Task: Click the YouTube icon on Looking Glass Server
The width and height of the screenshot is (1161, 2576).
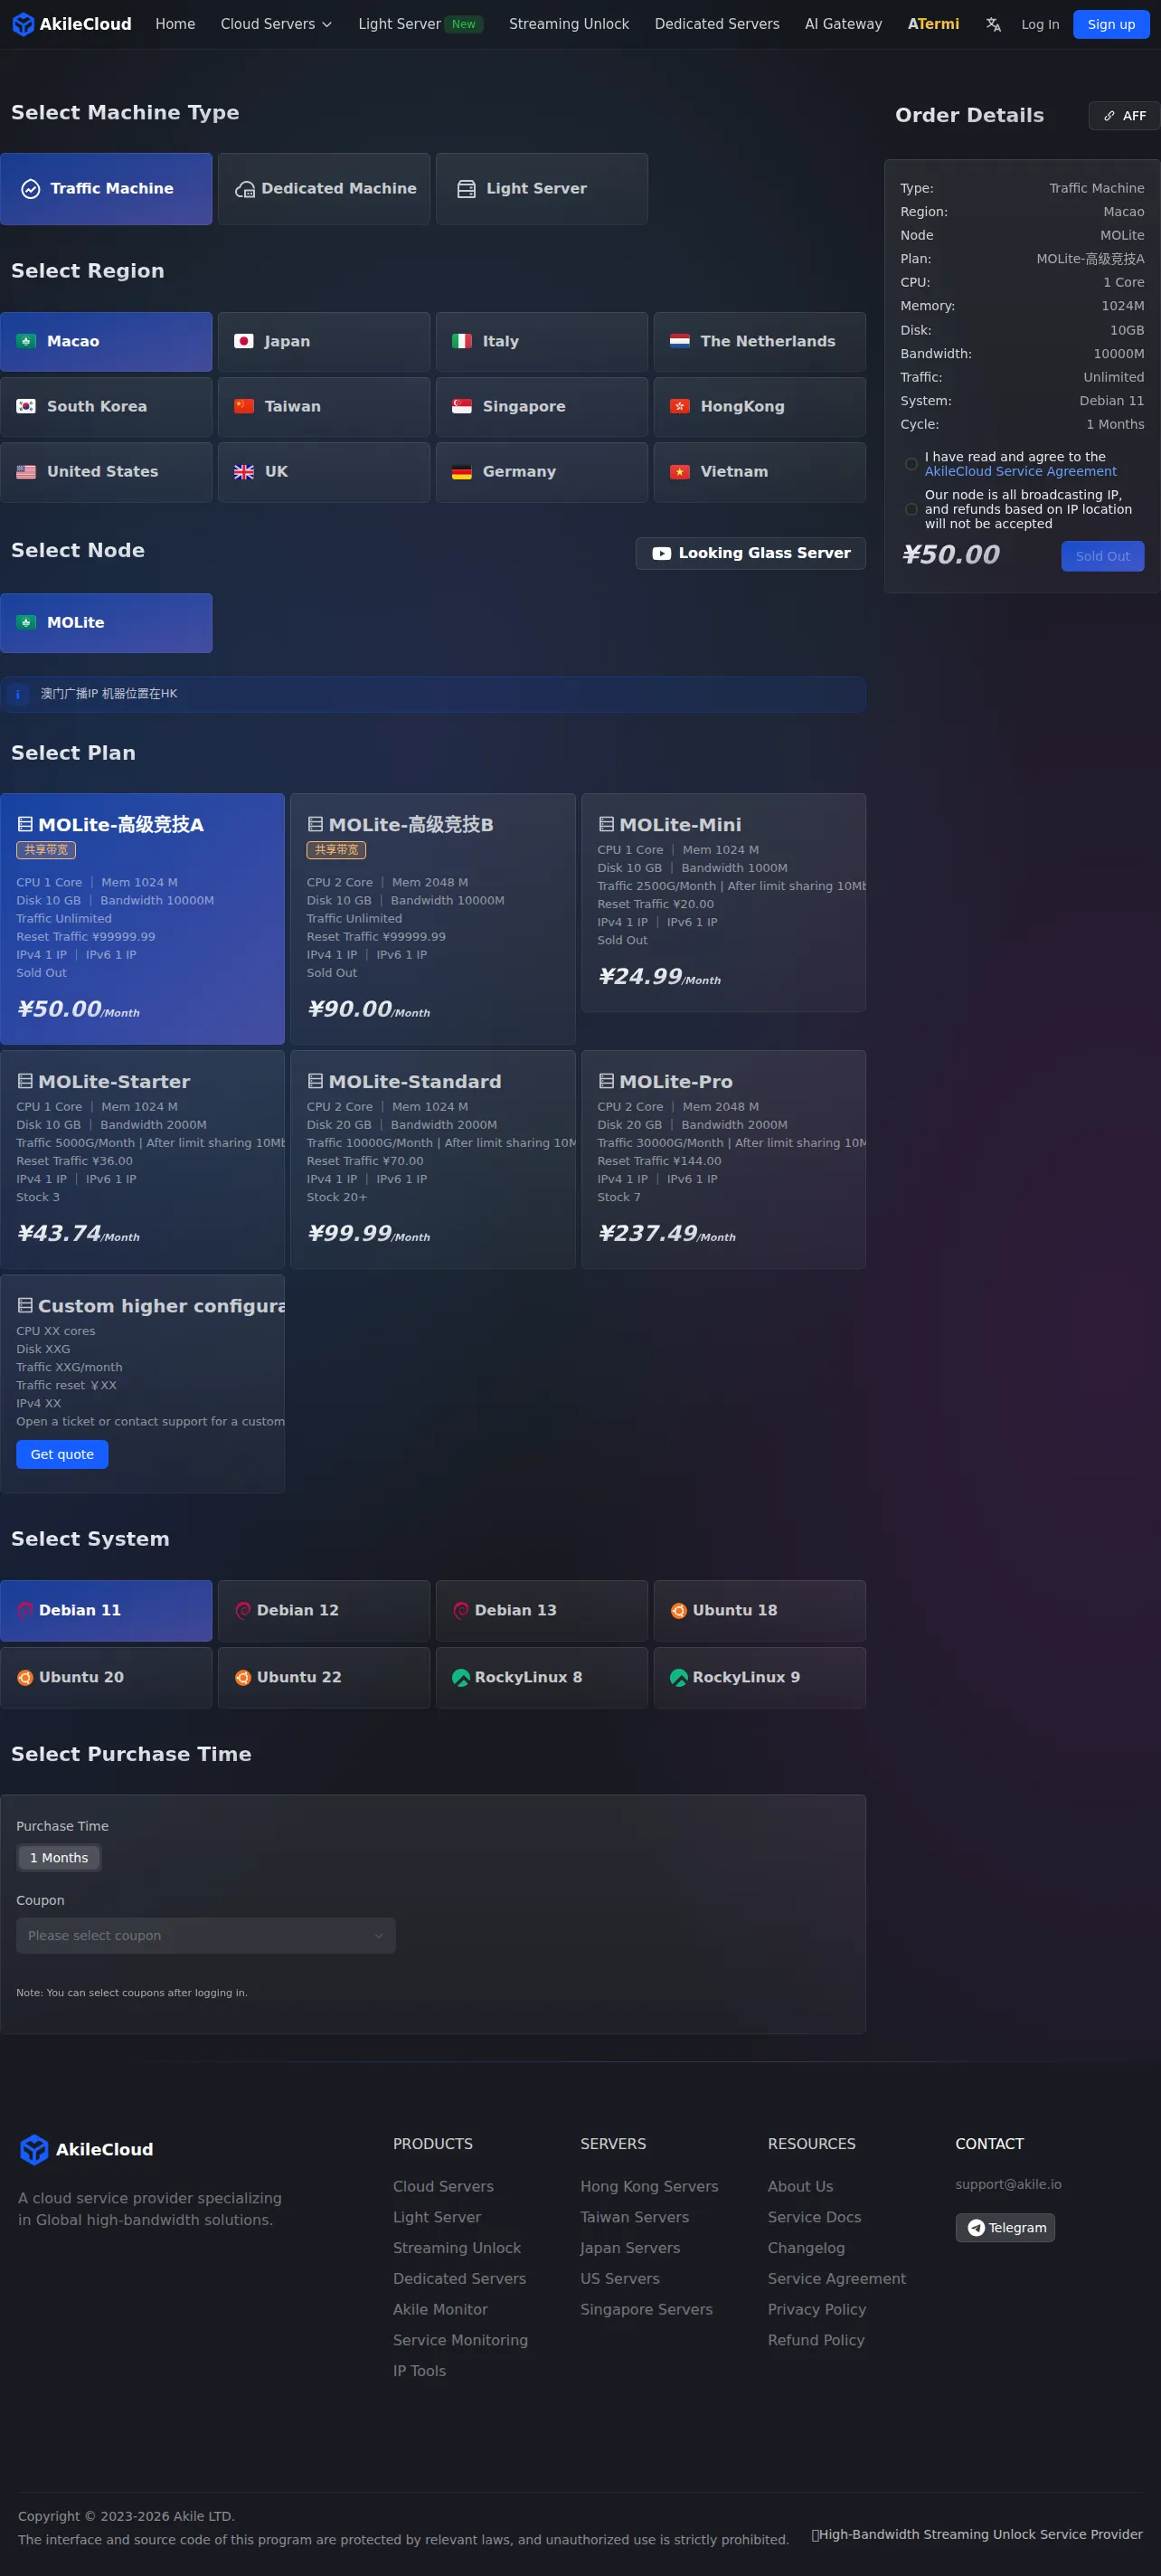Action: [662, 554]
